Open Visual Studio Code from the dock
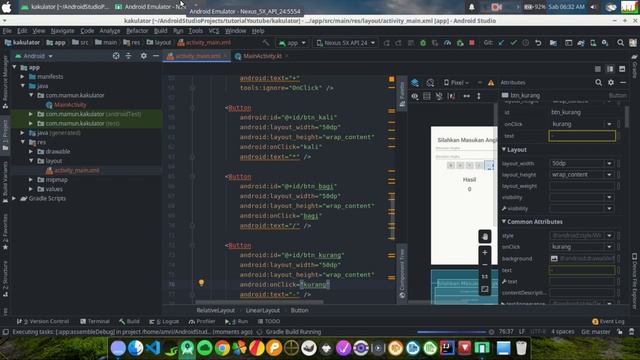Viewport: 640px width, 360px height. coord(153,348)
